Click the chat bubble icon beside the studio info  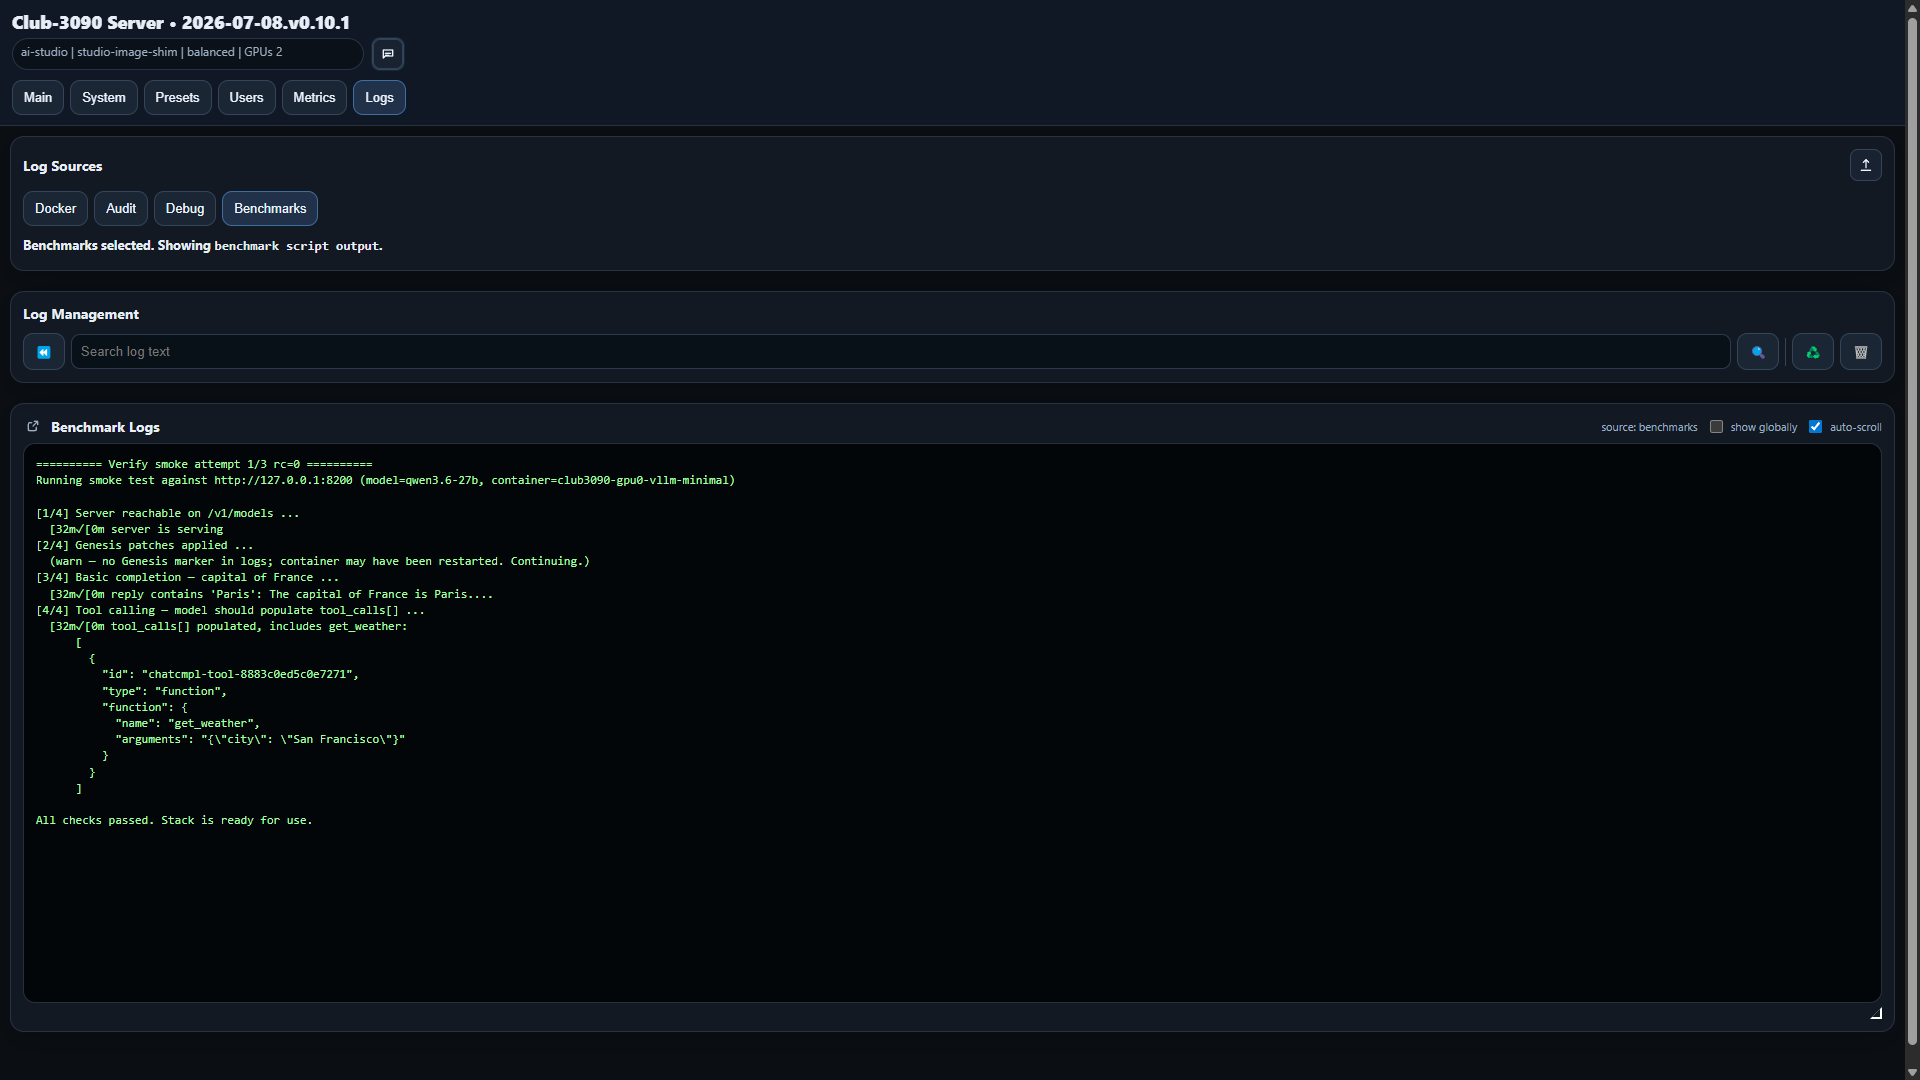(x=388, y=54)
